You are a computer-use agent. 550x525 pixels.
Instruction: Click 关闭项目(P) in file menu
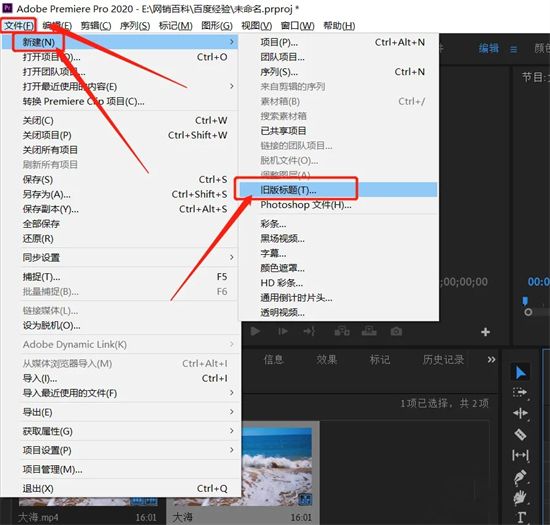(120, 135)
